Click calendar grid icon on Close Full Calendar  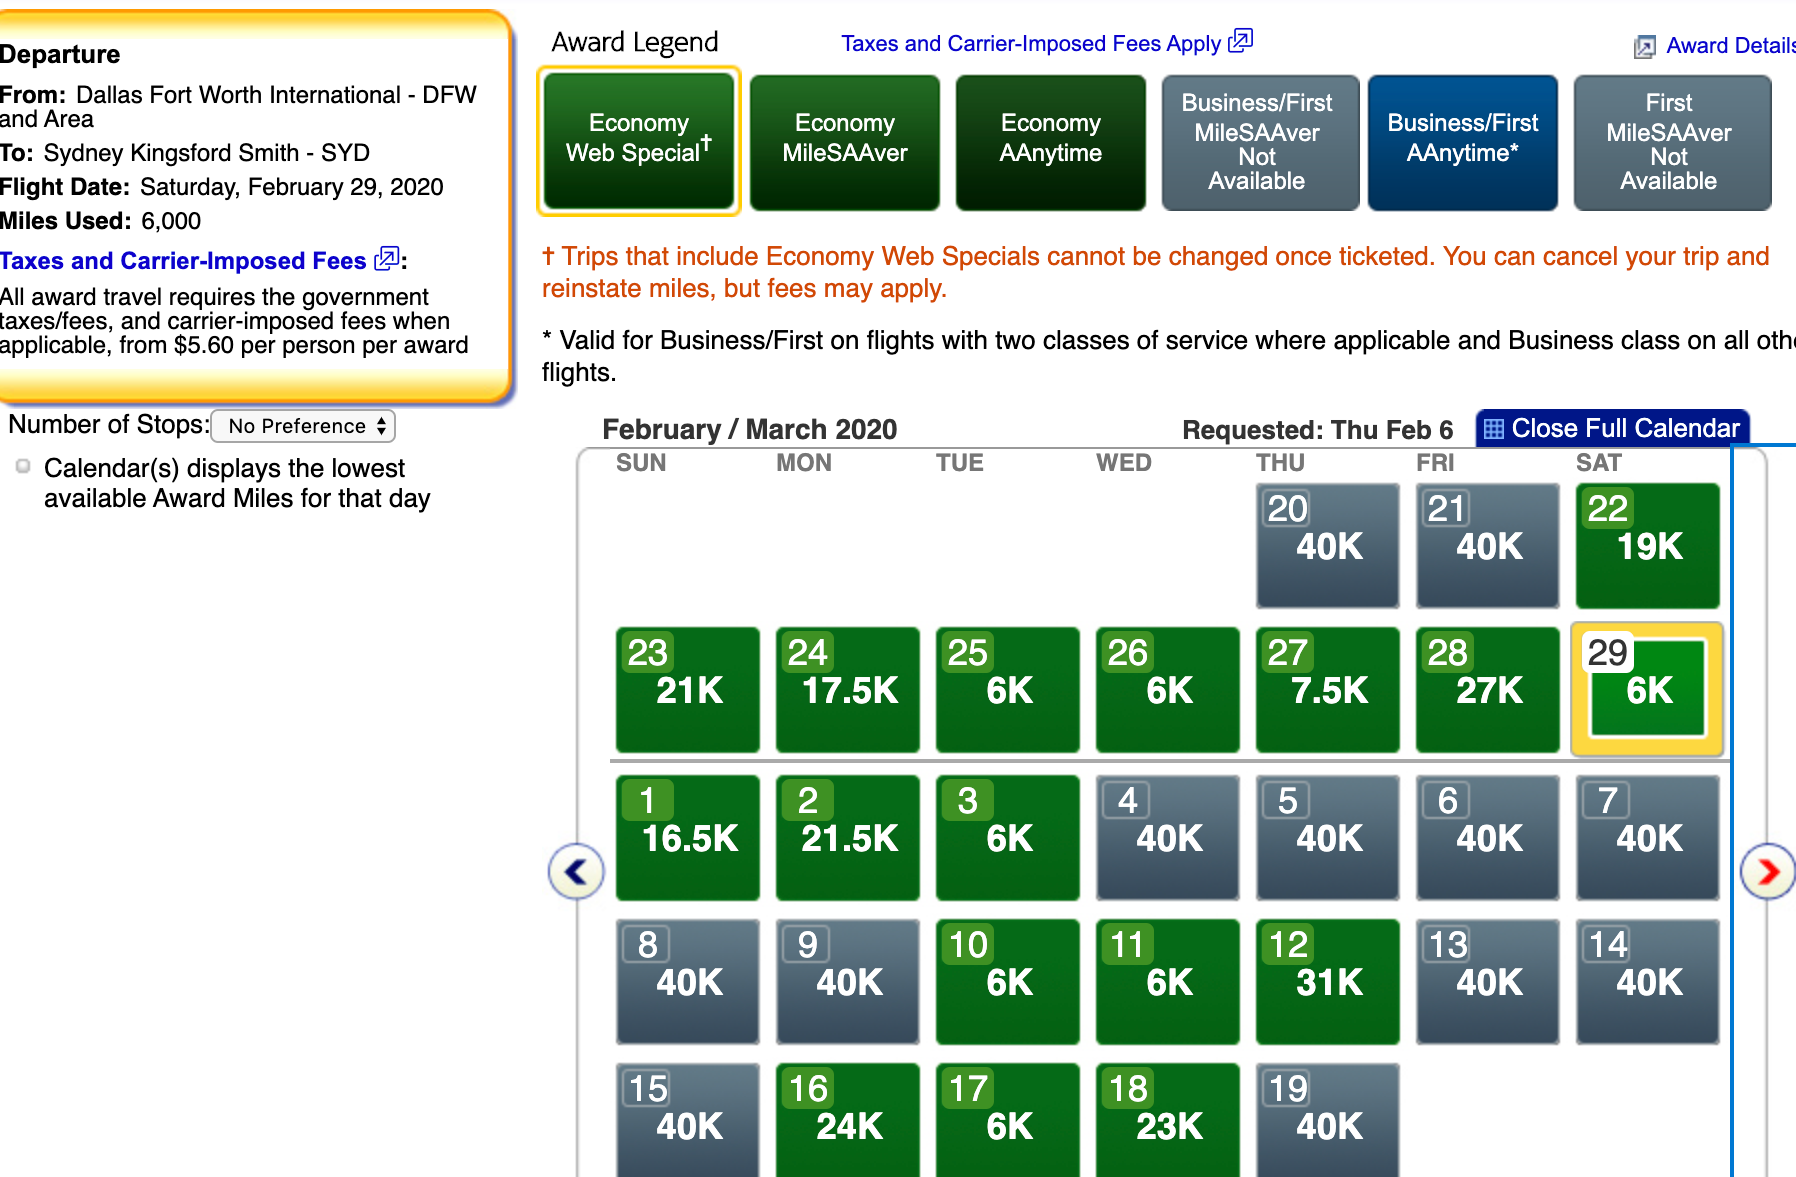(x=1494, y=429)
